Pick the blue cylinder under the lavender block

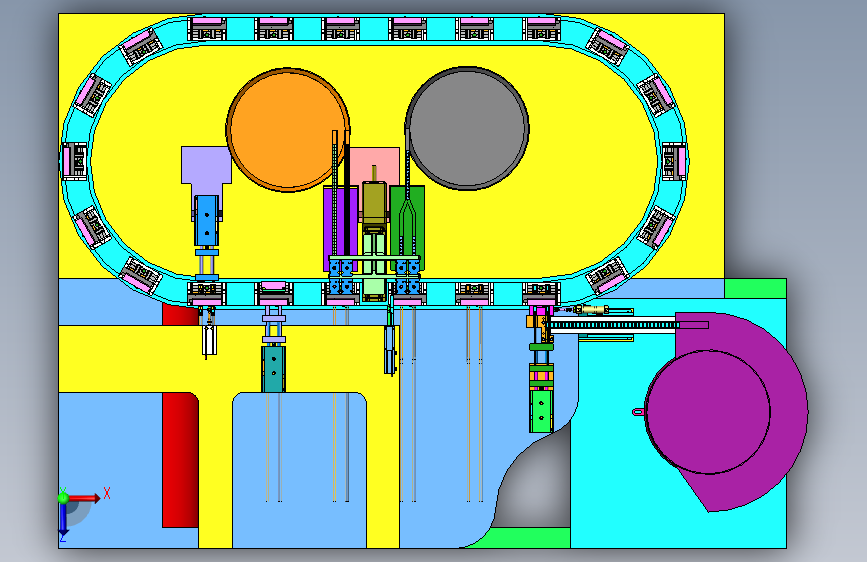click(x=207, y=220)
